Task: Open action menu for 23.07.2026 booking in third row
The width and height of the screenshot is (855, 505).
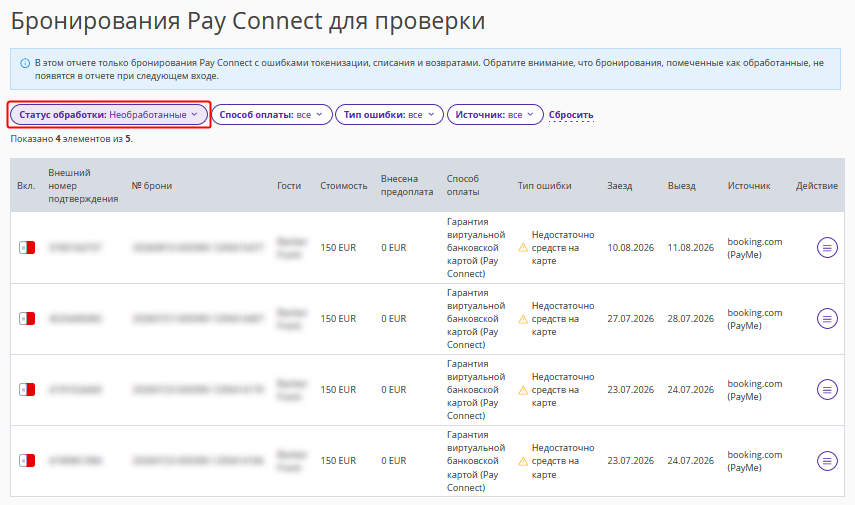Action: coord(827,389)
